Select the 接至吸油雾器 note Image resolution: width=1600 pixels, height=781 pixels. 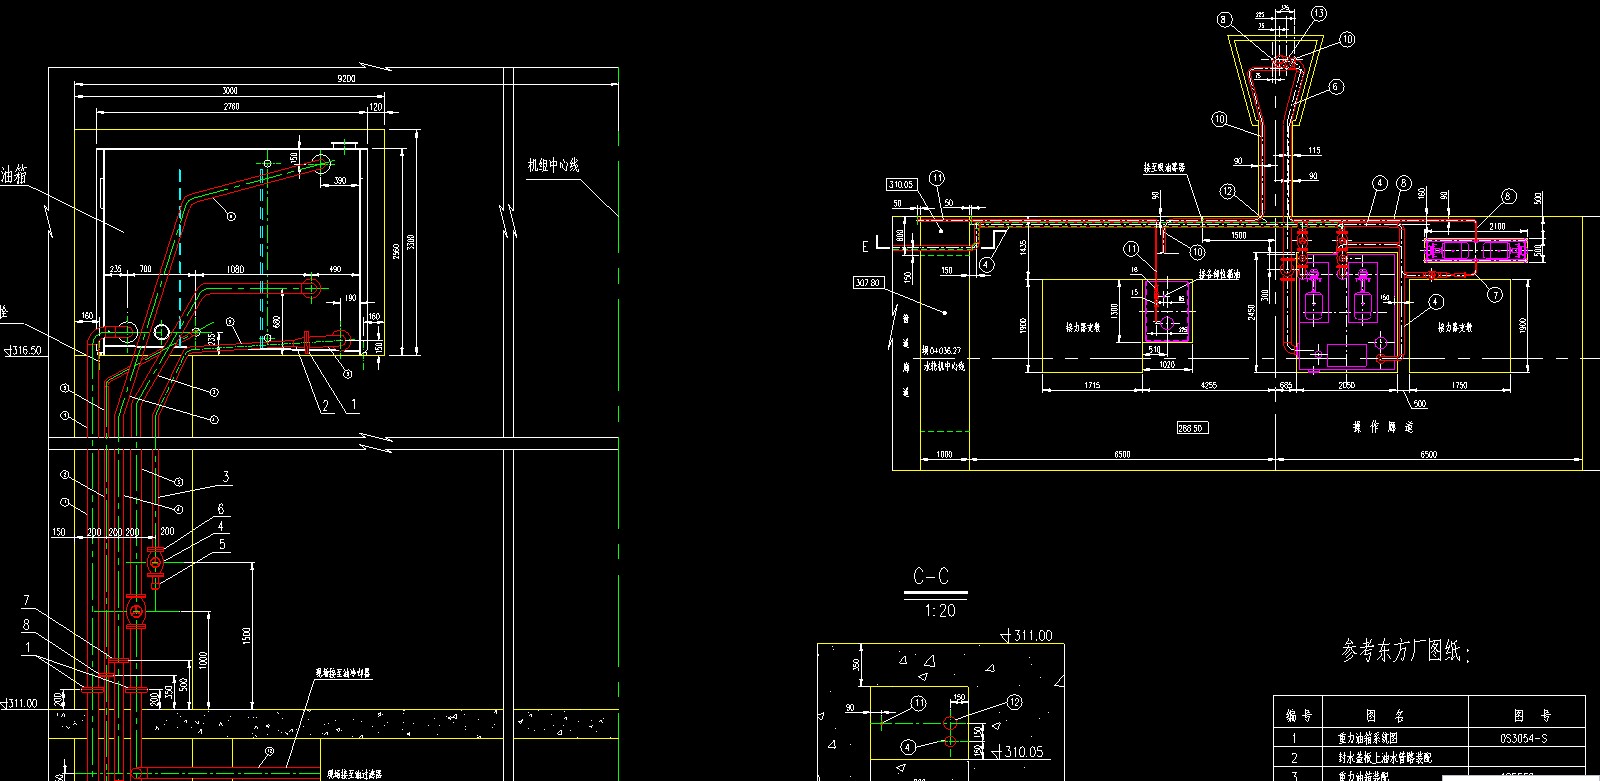1165,168
